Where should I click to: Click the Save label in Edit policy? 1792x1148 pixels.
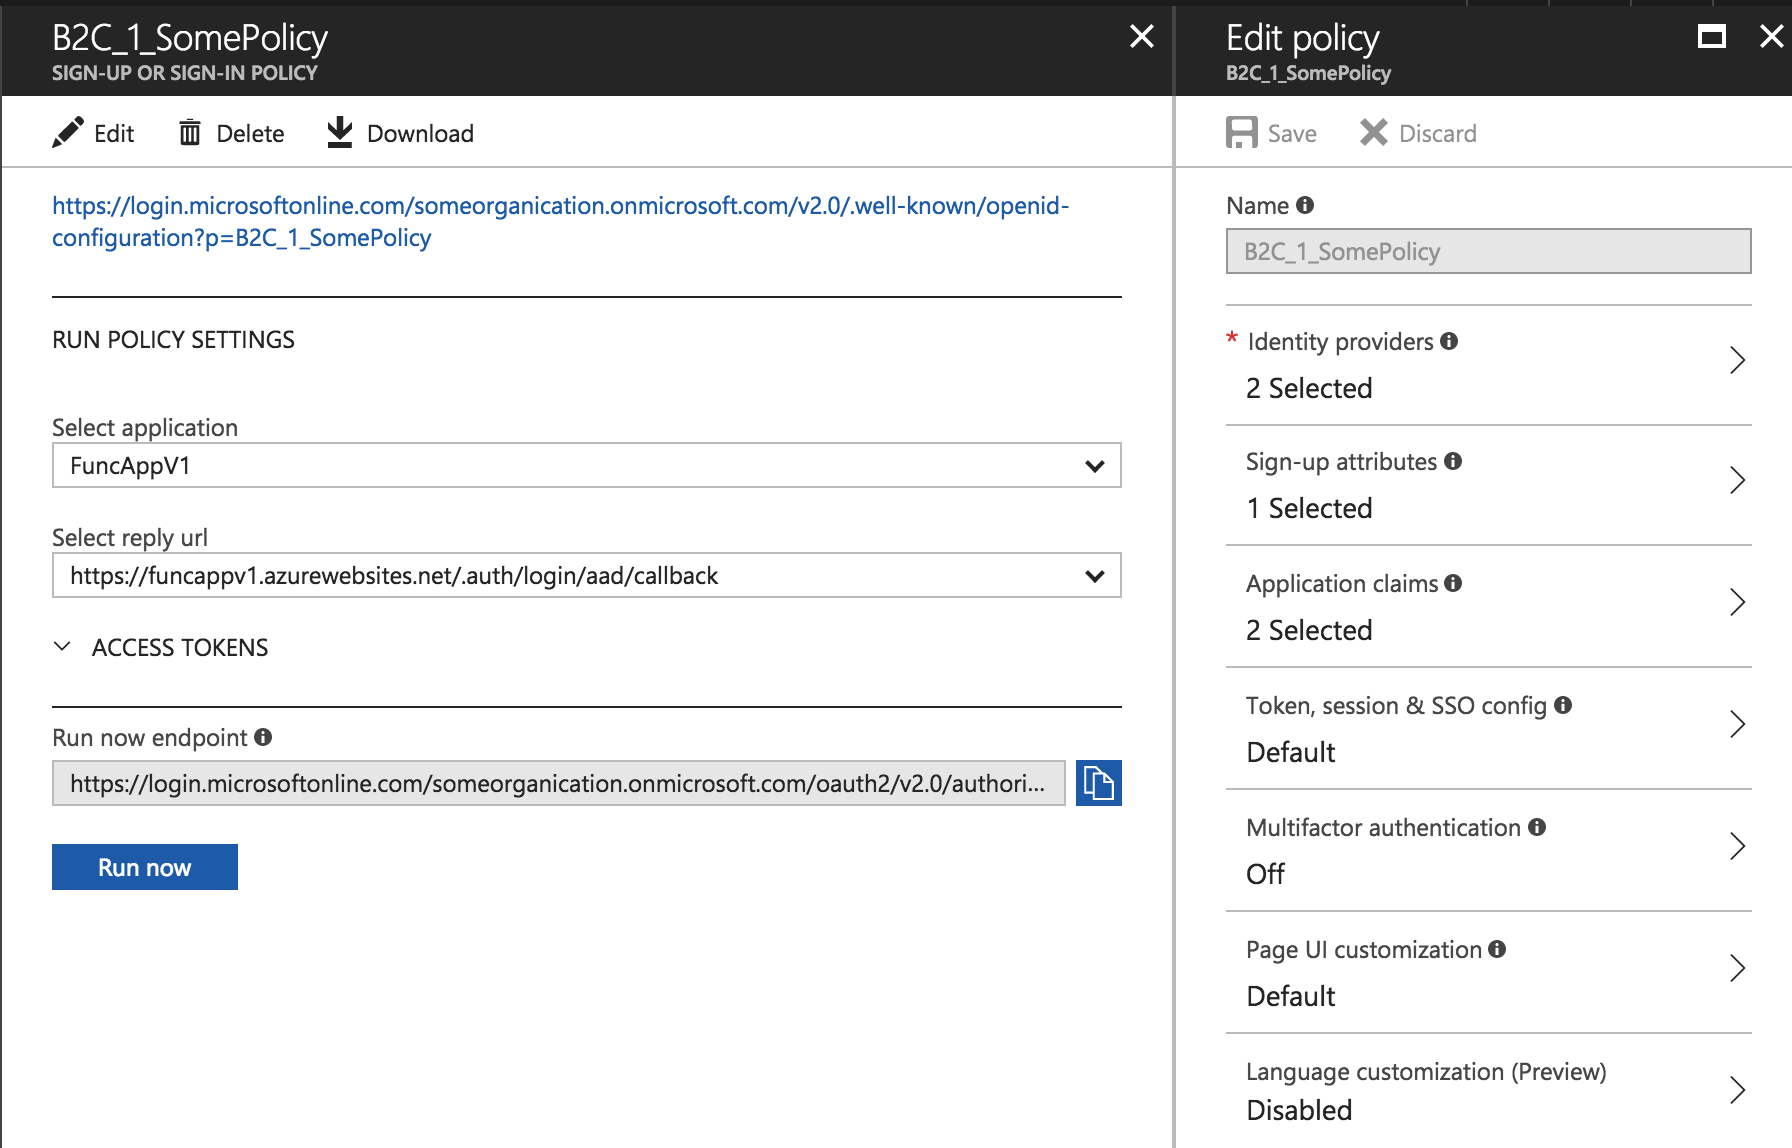click(x=1292, y=134)
